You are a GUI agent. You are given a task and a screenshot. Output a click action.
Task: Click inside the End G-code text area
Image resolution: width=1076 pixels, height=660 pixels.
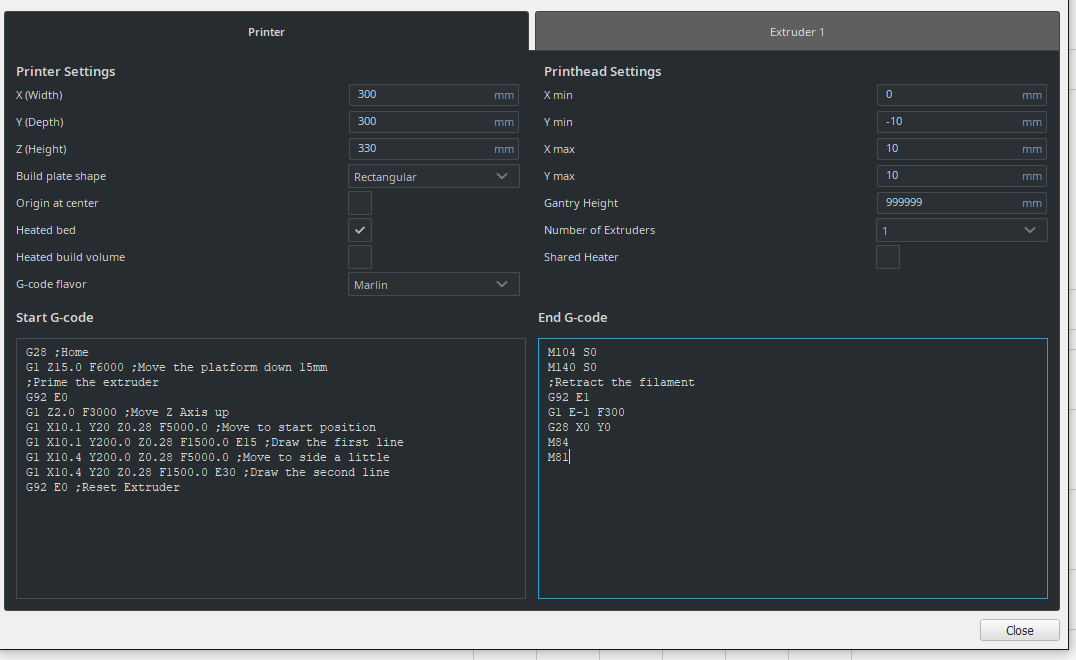pos(793,468)
